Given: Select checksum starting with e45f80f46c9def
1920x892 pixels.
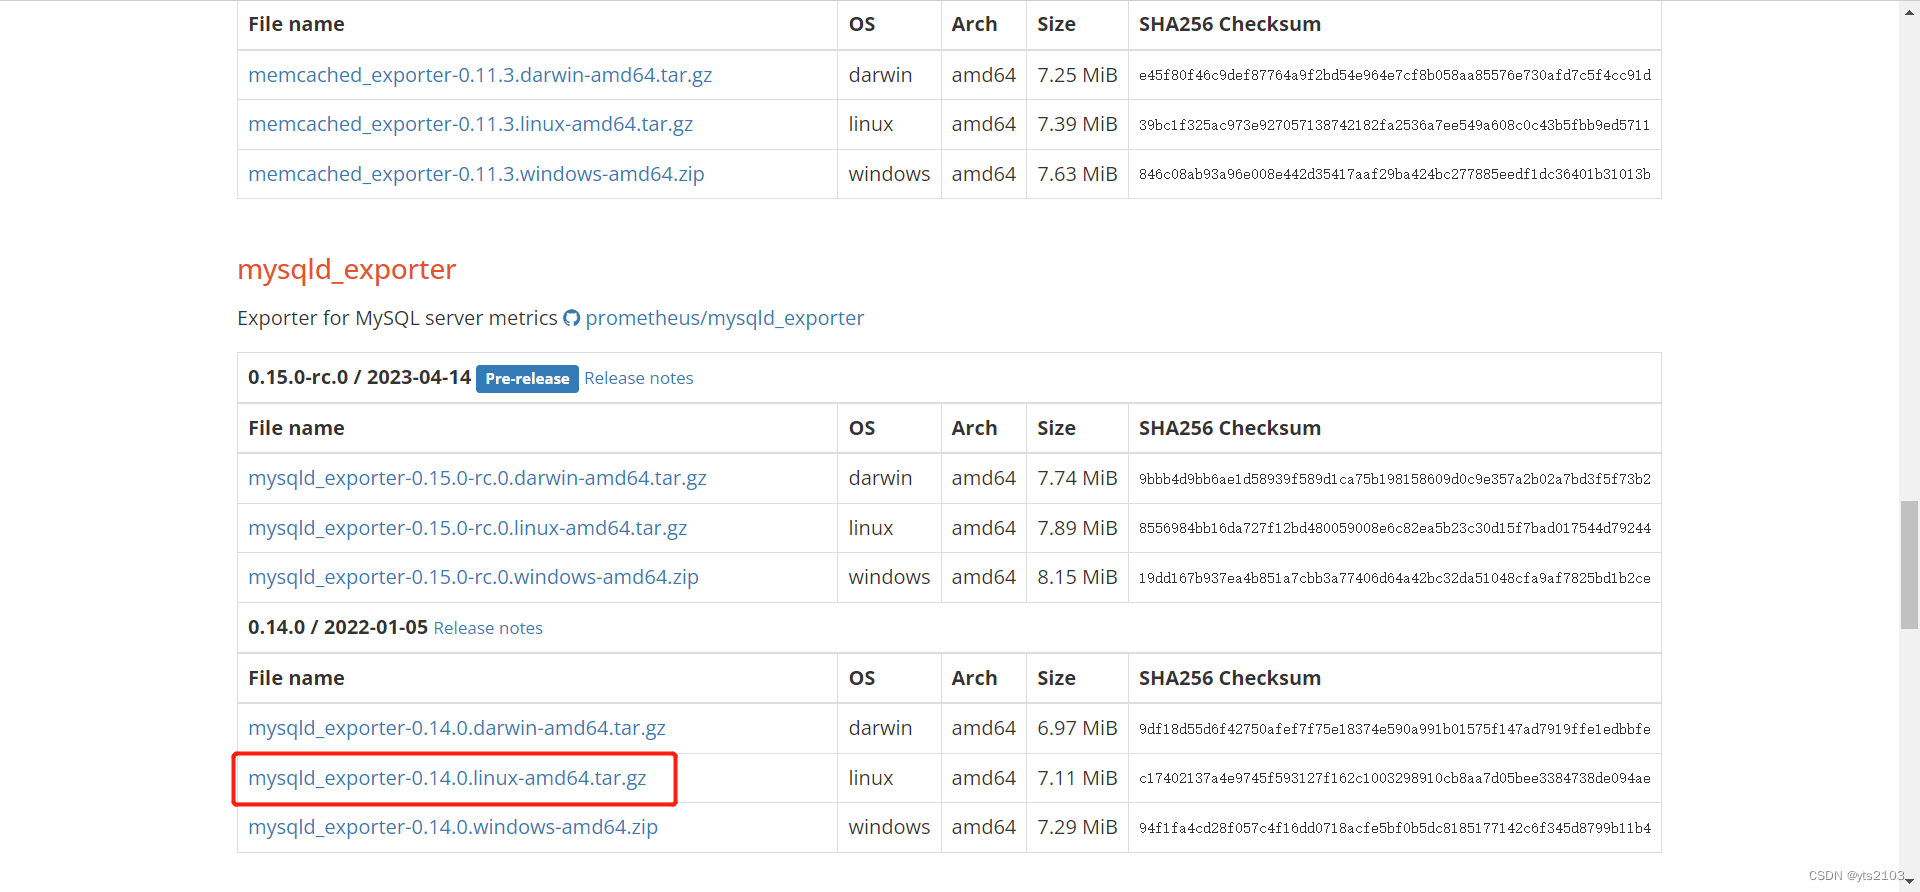Looking at the screenshot, I should pos(1394,75).
